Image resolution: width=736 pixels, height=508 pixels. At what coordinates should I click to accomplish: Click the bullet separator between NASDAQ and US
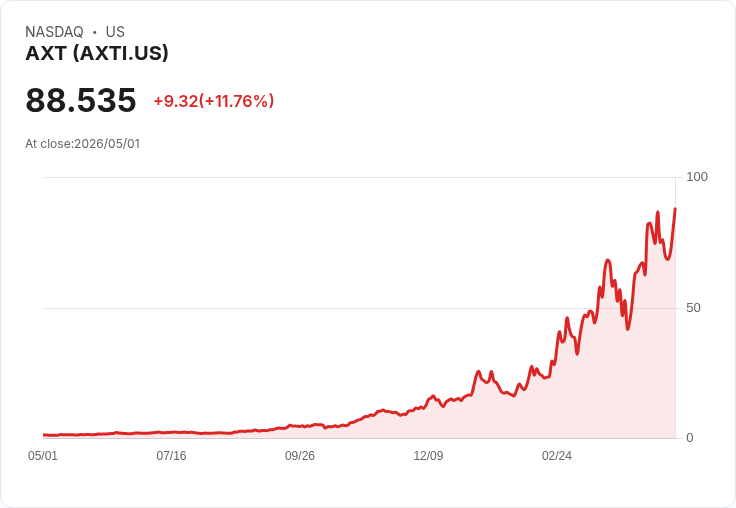coord(95,32)
